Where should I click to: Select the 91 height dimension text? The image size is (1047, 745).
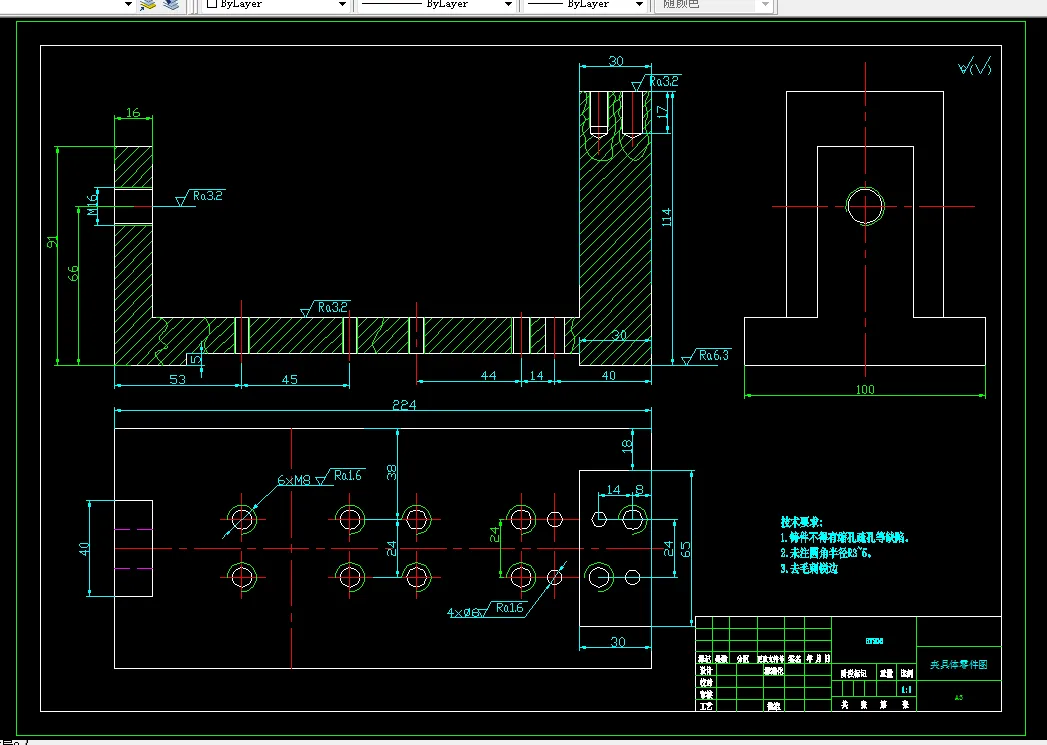point(52,241)
